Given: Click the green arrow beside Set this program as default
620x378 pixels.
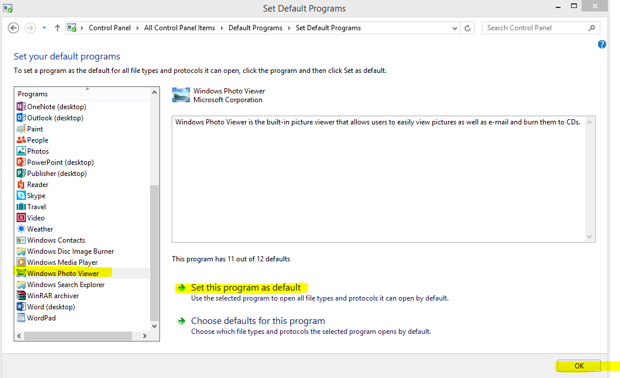Looking at the screenshot, I should (181, 287).
